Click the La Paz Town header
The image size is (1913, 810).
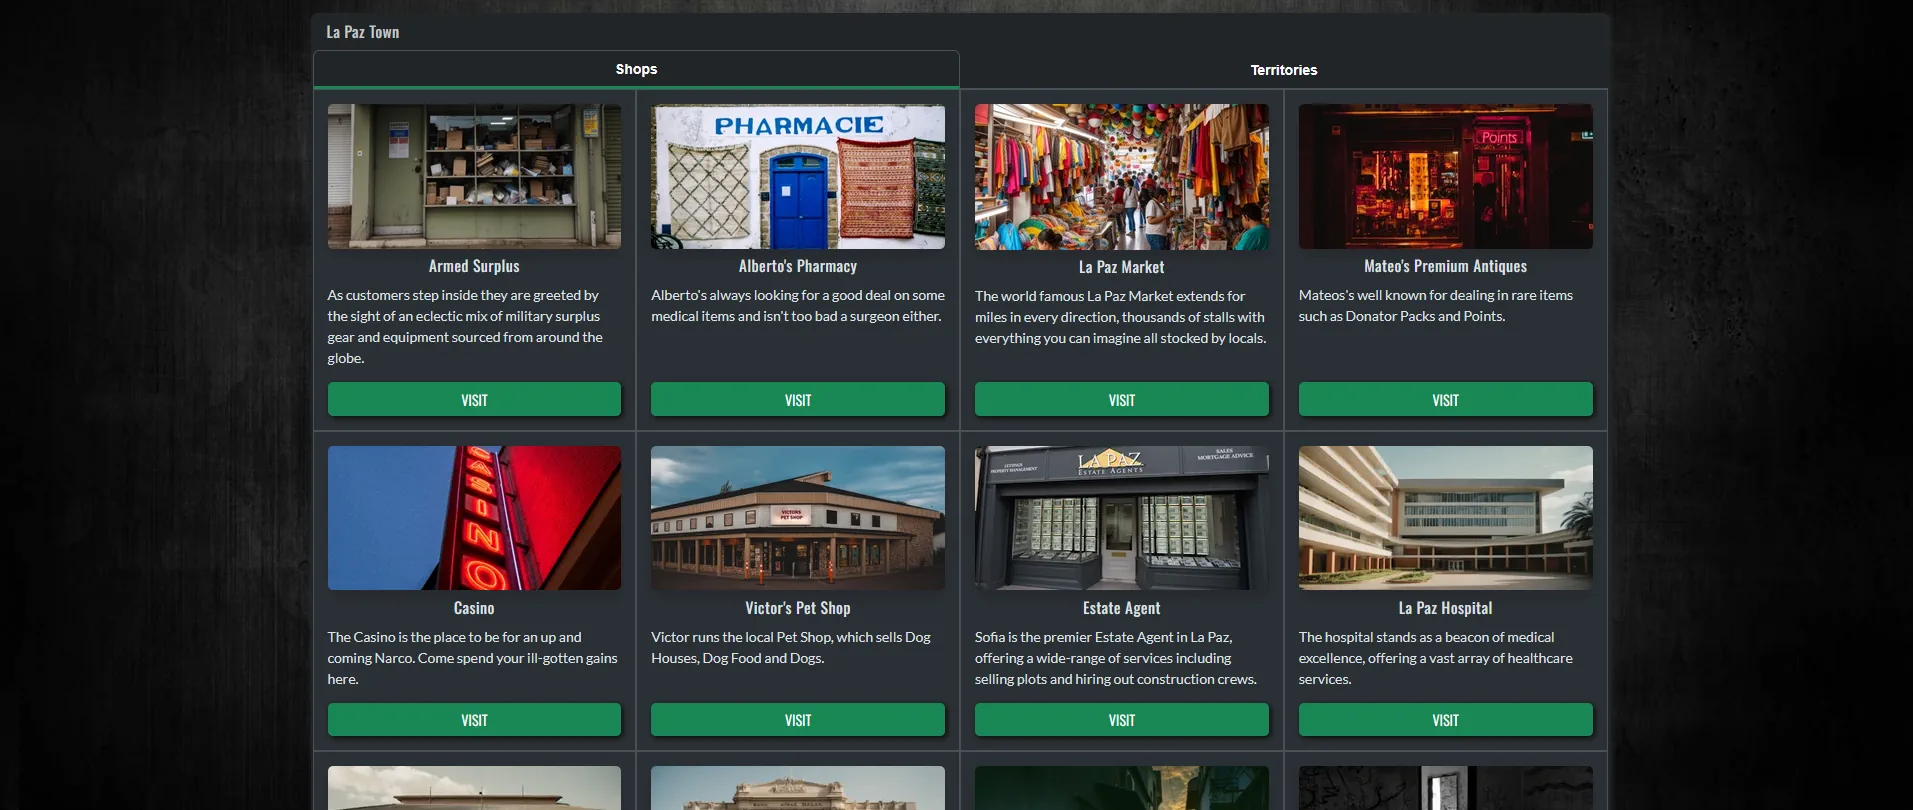coord(362,32)
